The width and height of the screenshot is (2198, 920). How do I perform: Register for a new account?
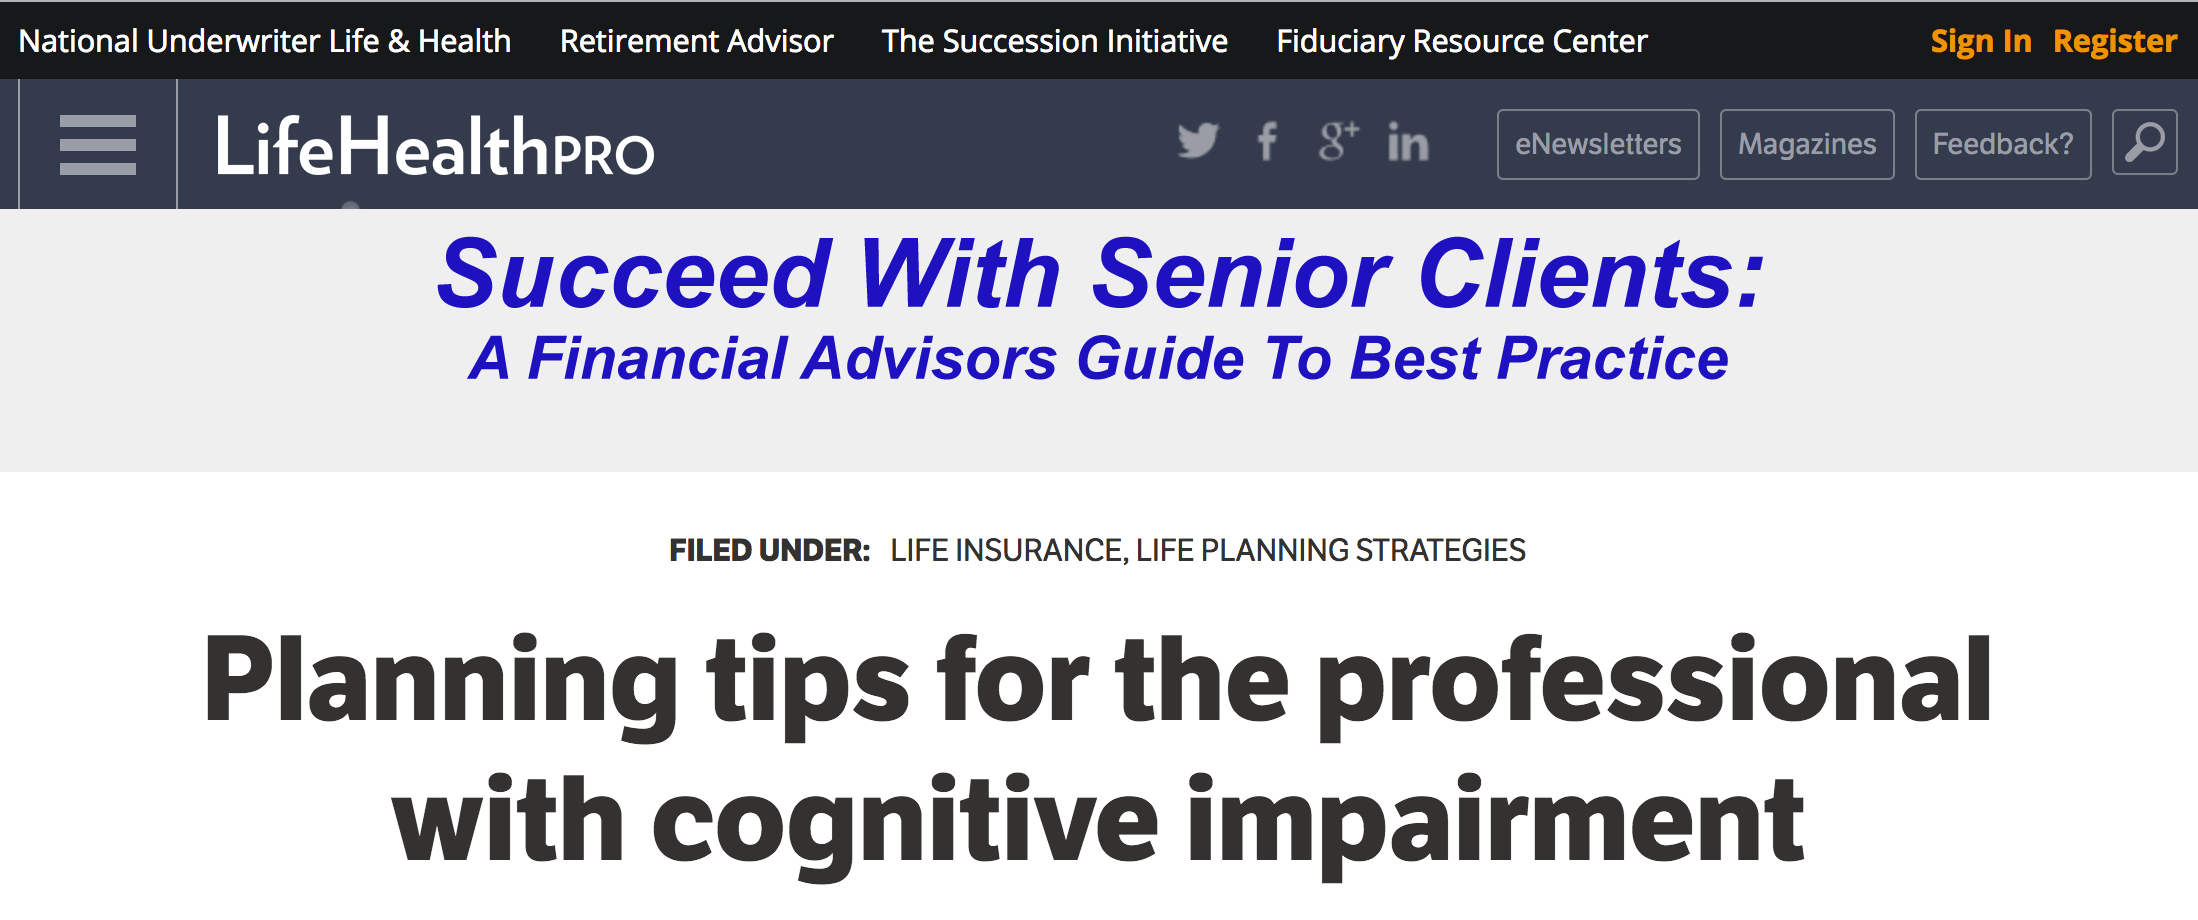coord(2115,41)
